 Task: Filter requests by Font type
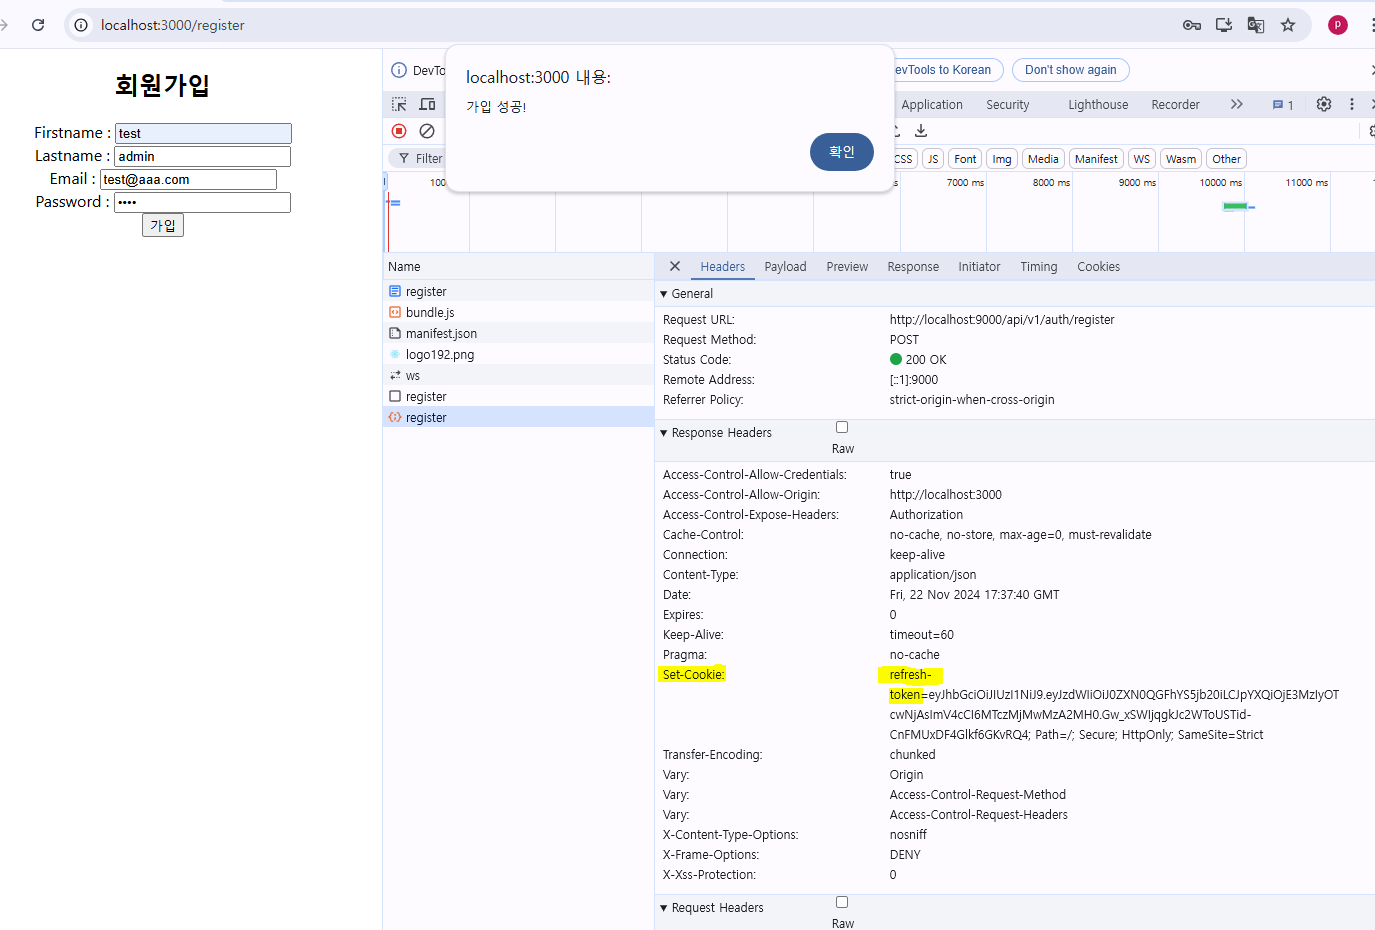point(965,159)
